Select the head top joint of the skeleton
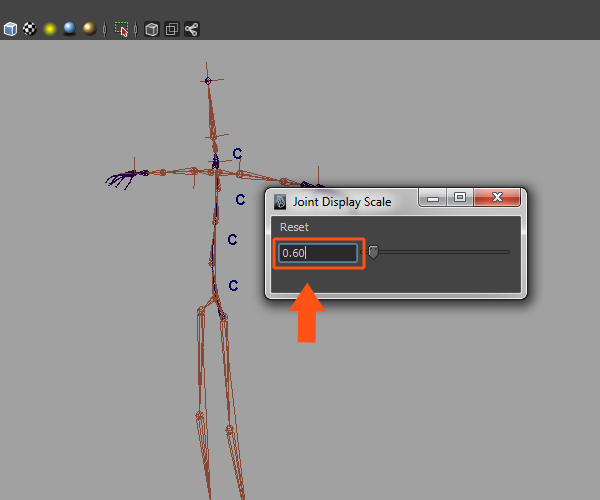600x500 pixels. (208, 81)
